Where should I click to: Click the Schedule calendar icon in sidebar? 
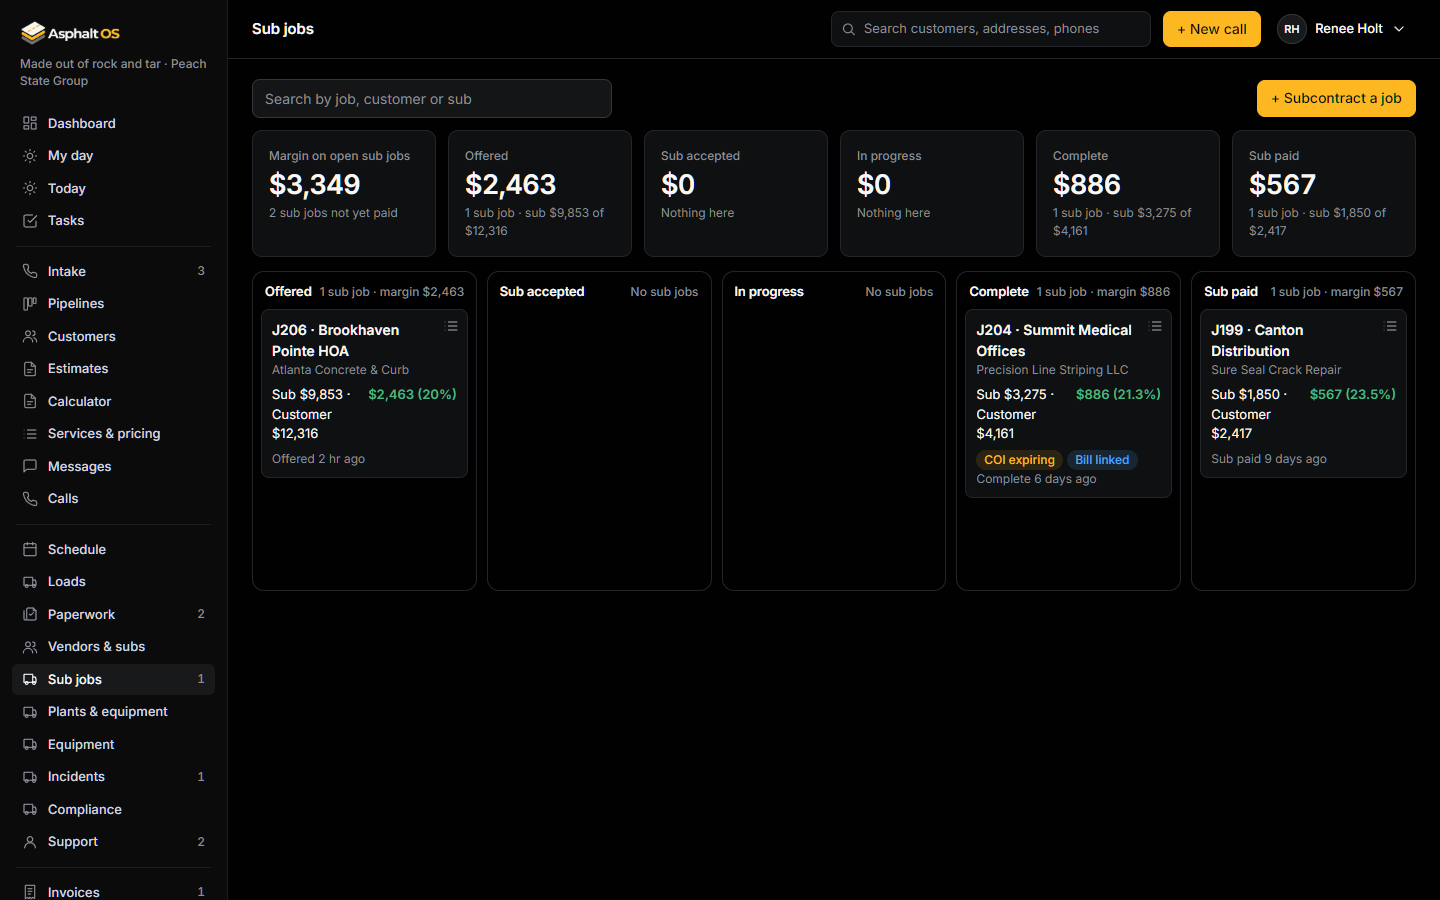point(30,549)
